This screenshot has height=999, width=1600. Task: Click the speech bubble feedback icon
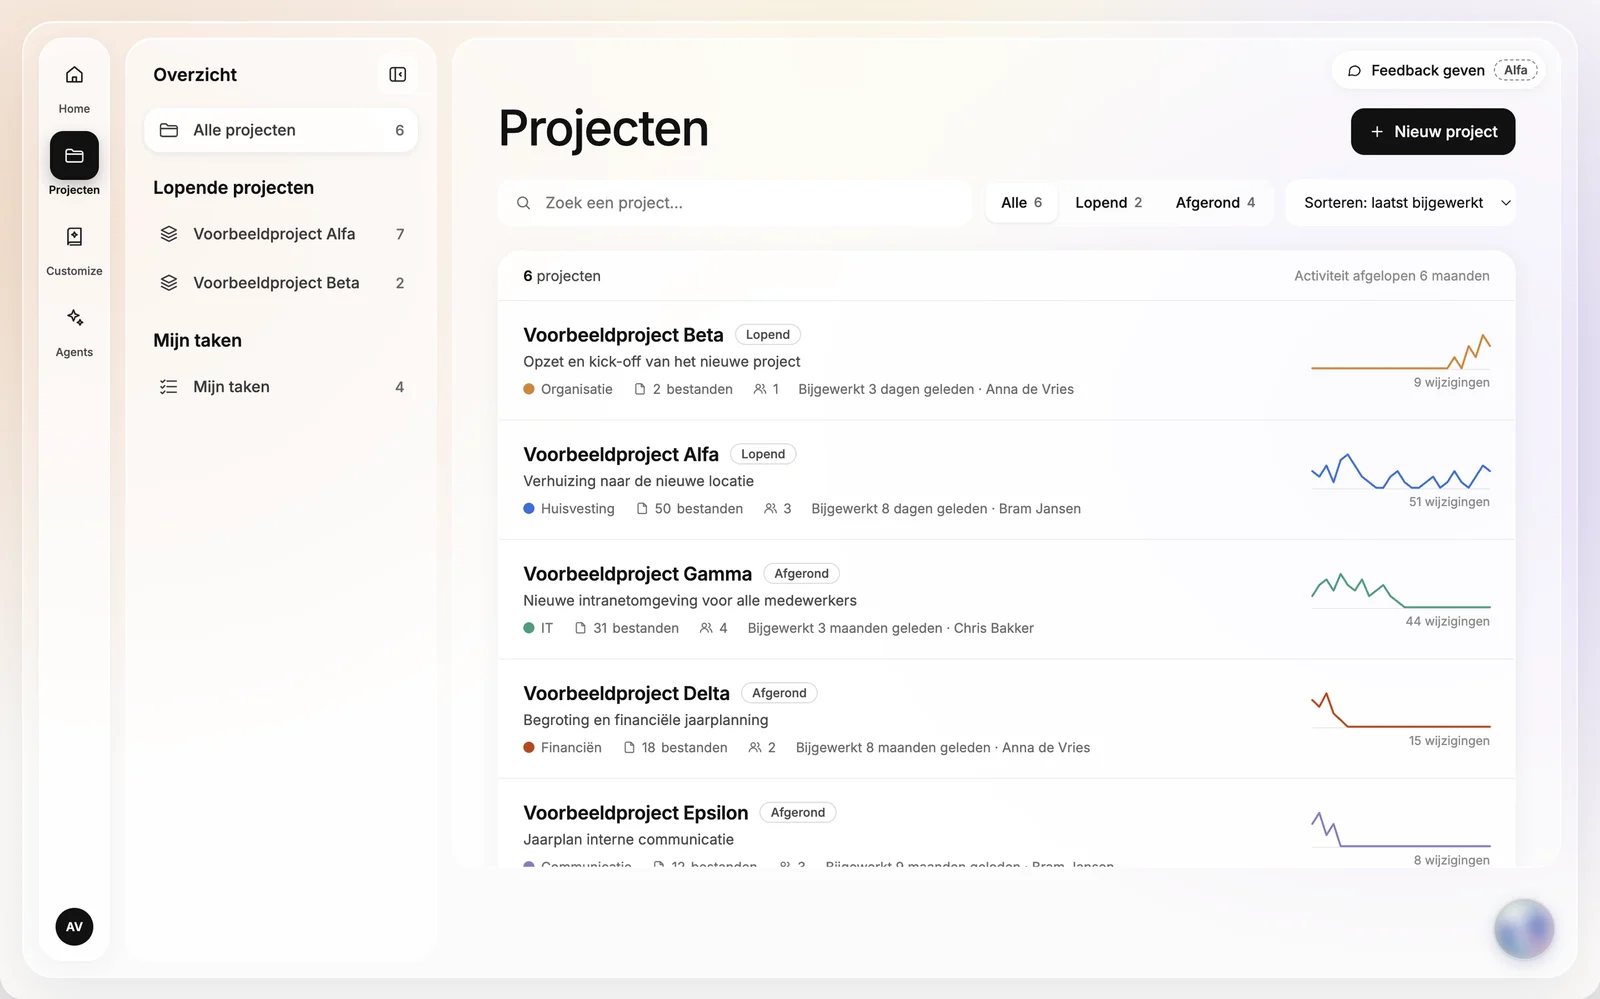click(1354, 71)
